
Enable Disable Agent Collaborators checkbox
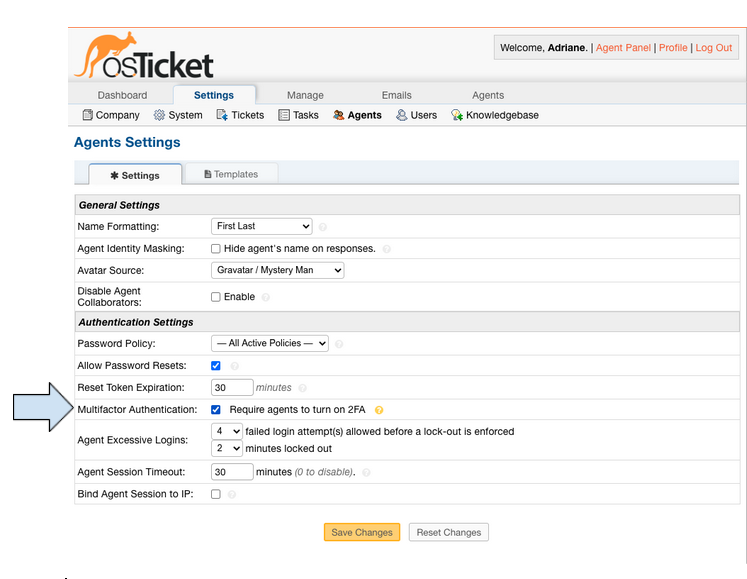click(216, 297)
